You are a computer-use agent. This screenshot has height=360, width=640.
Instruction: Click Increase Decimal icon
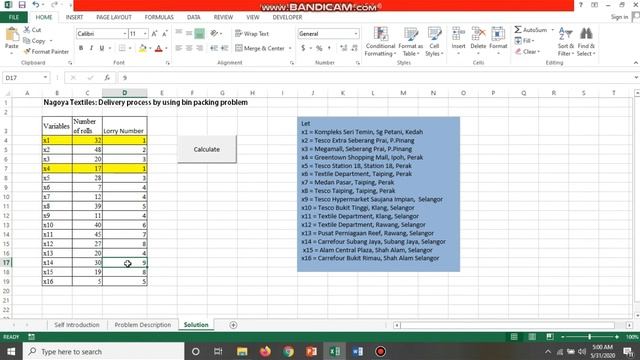[344, 48]
